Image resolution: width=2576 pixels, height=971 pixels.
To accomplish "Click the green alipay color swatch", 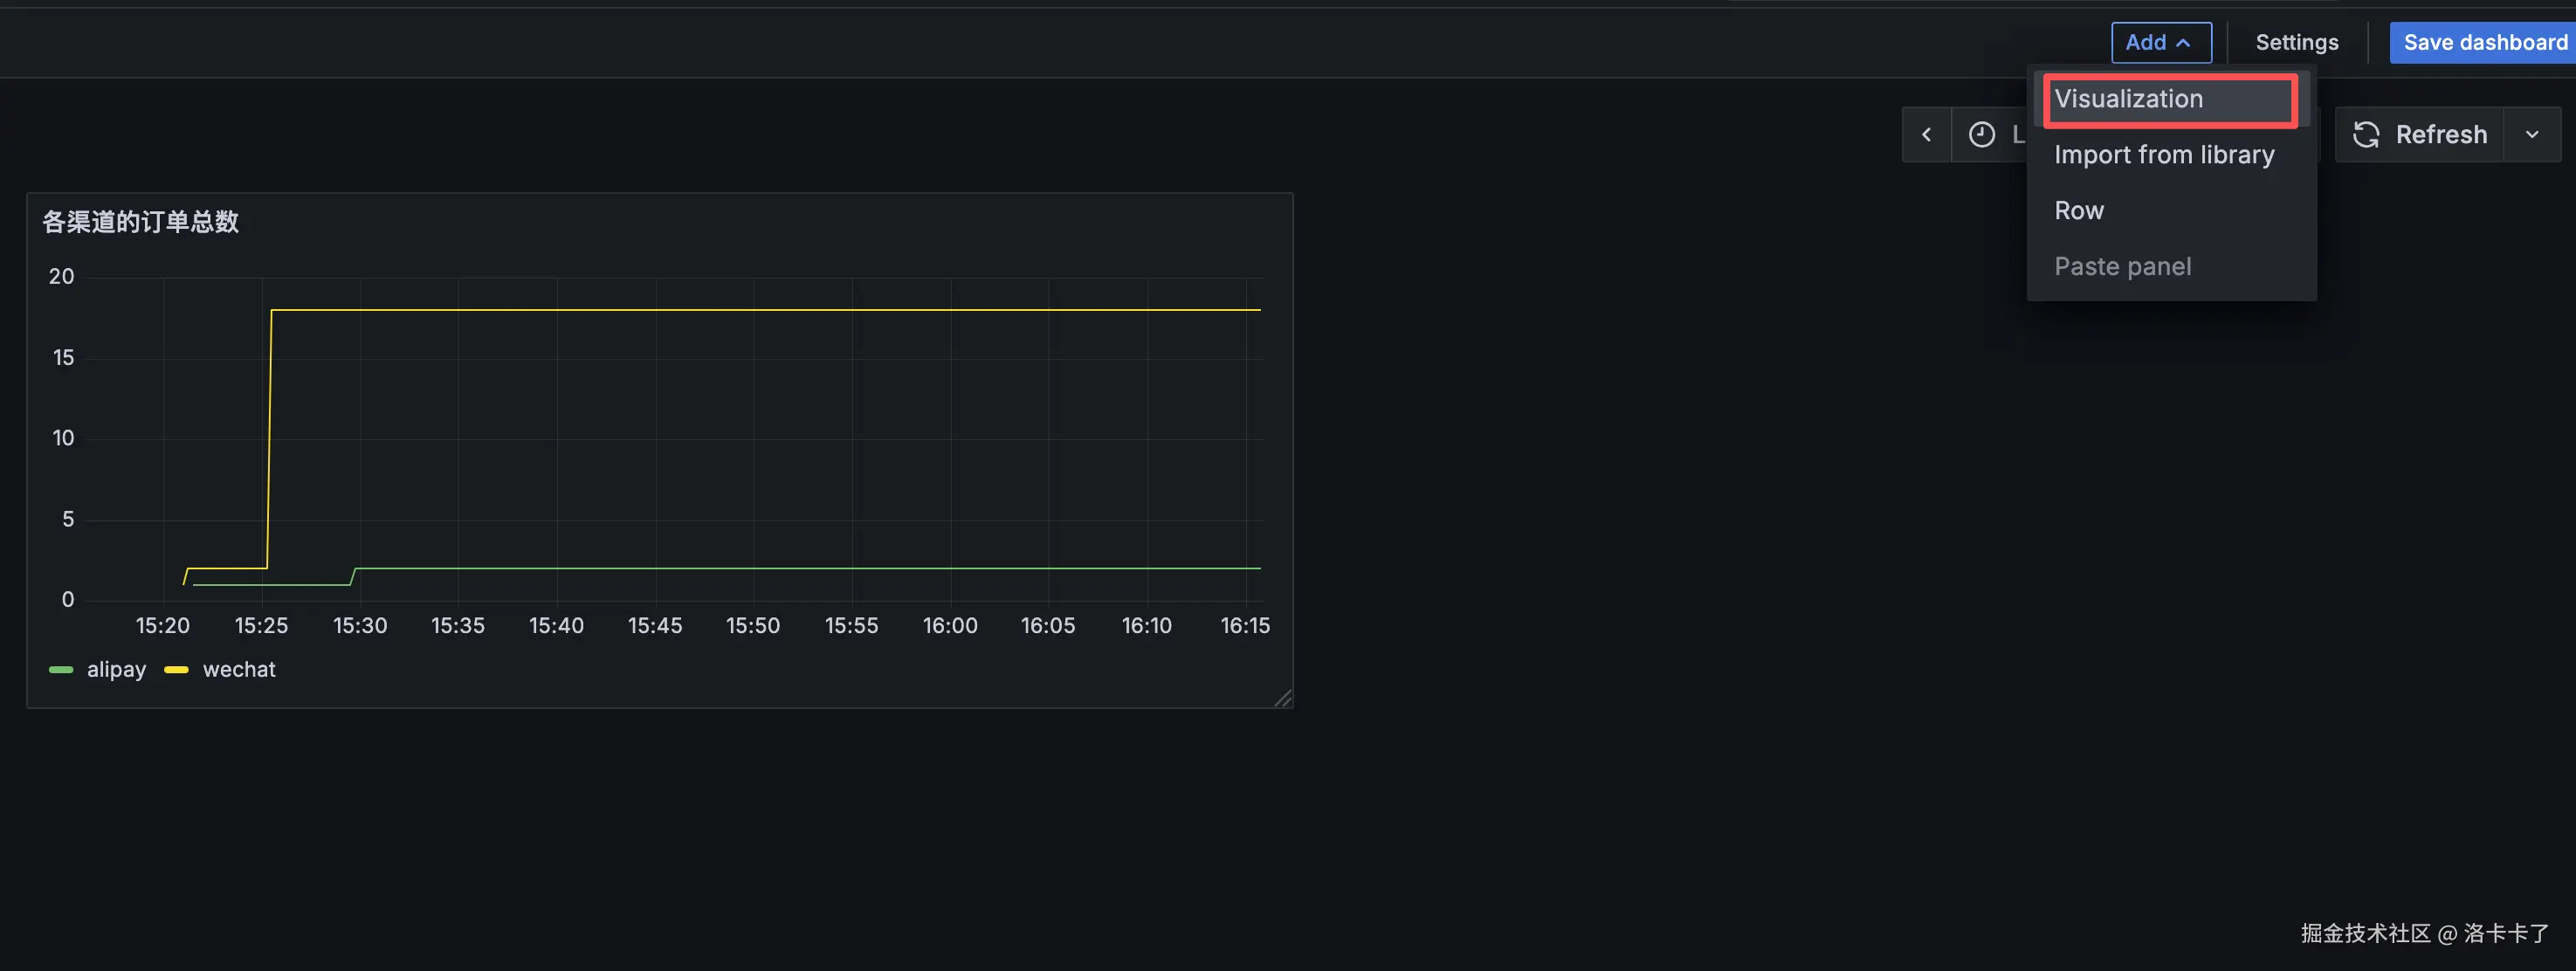I will click(61, 669).
